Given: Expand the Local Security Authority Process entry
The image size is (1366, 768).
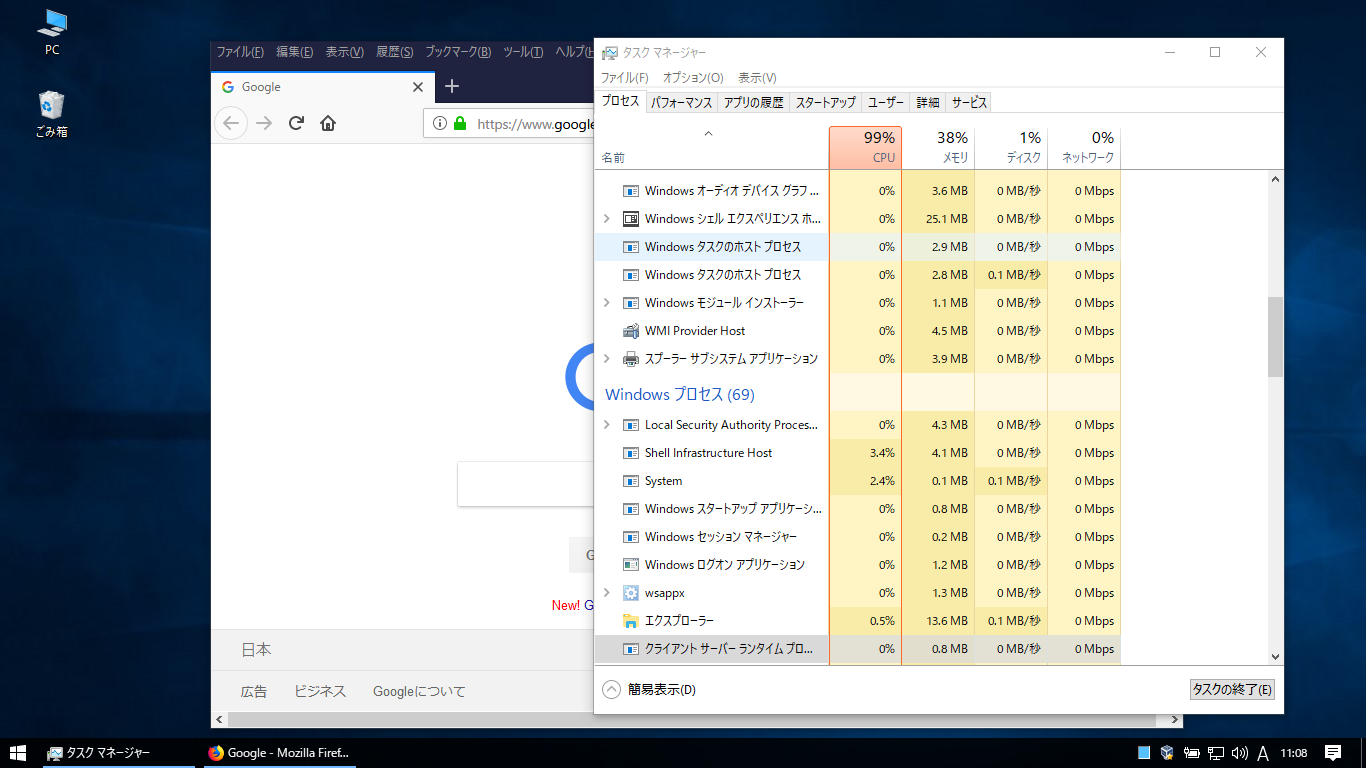Looking at the screenshot, I should click(607, 425).
